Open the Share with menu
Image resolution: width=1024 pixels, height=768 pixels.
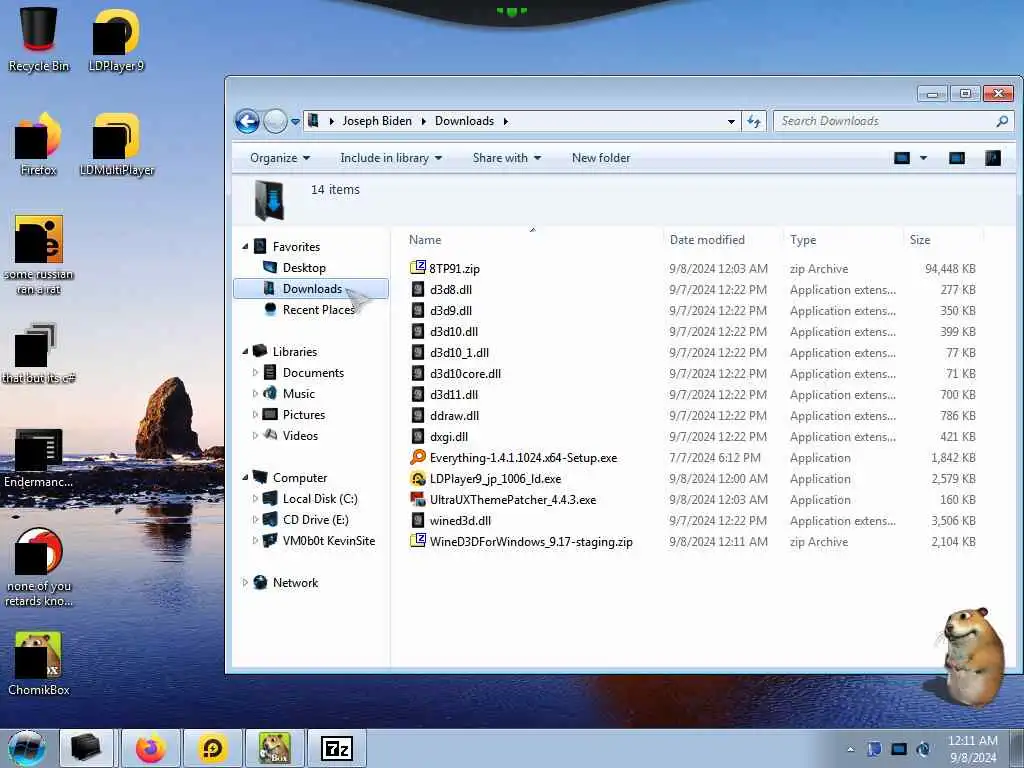507,158
